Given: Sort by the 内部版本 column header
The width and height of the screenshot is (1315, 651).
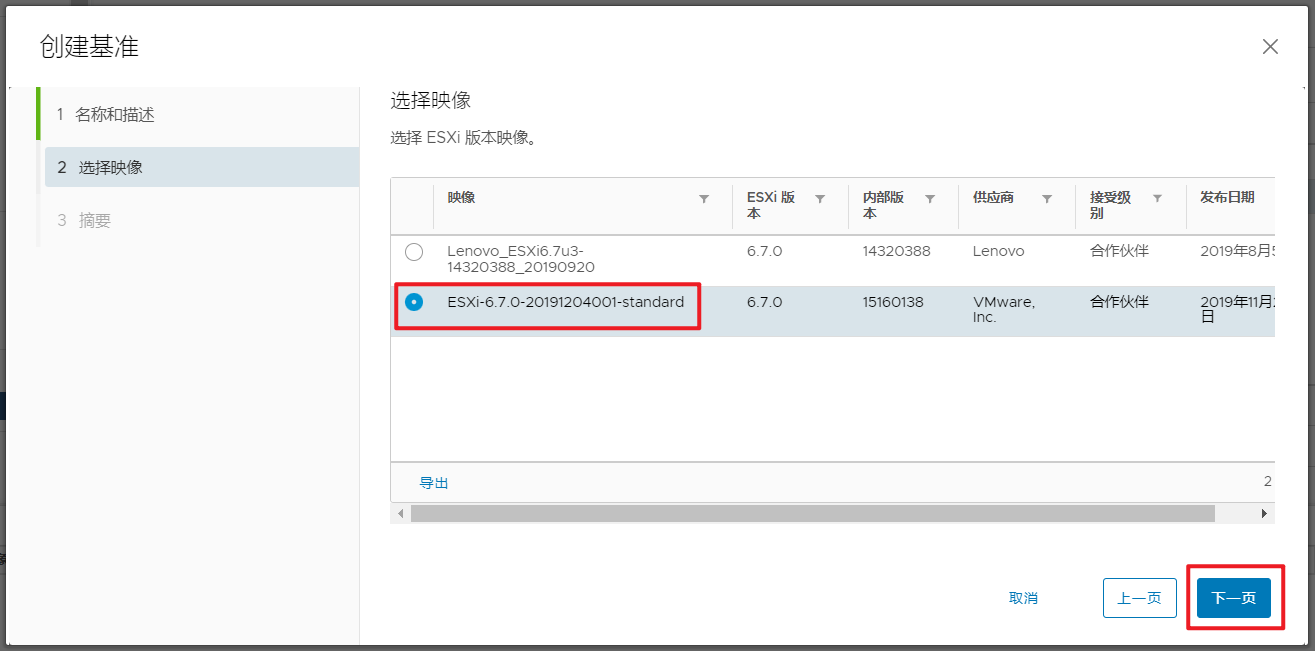Looking at the screenshot, I should pyautogui.click(x=884, y=205).
